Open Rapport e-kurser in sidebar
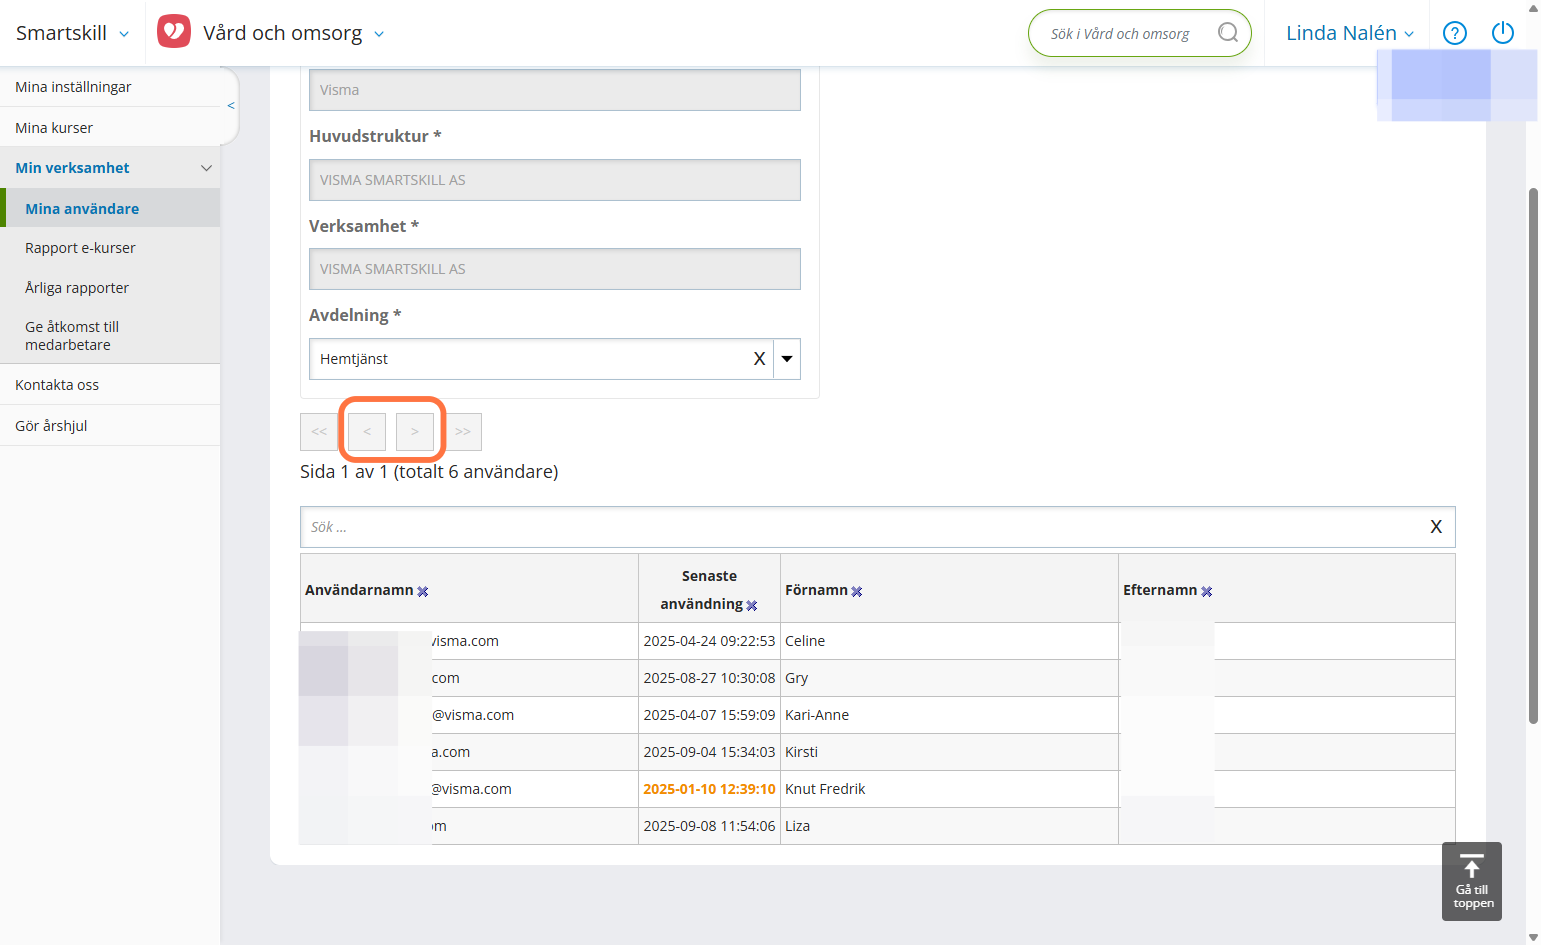Screen dimensions: 1541x945 click(x=110, y=248)
